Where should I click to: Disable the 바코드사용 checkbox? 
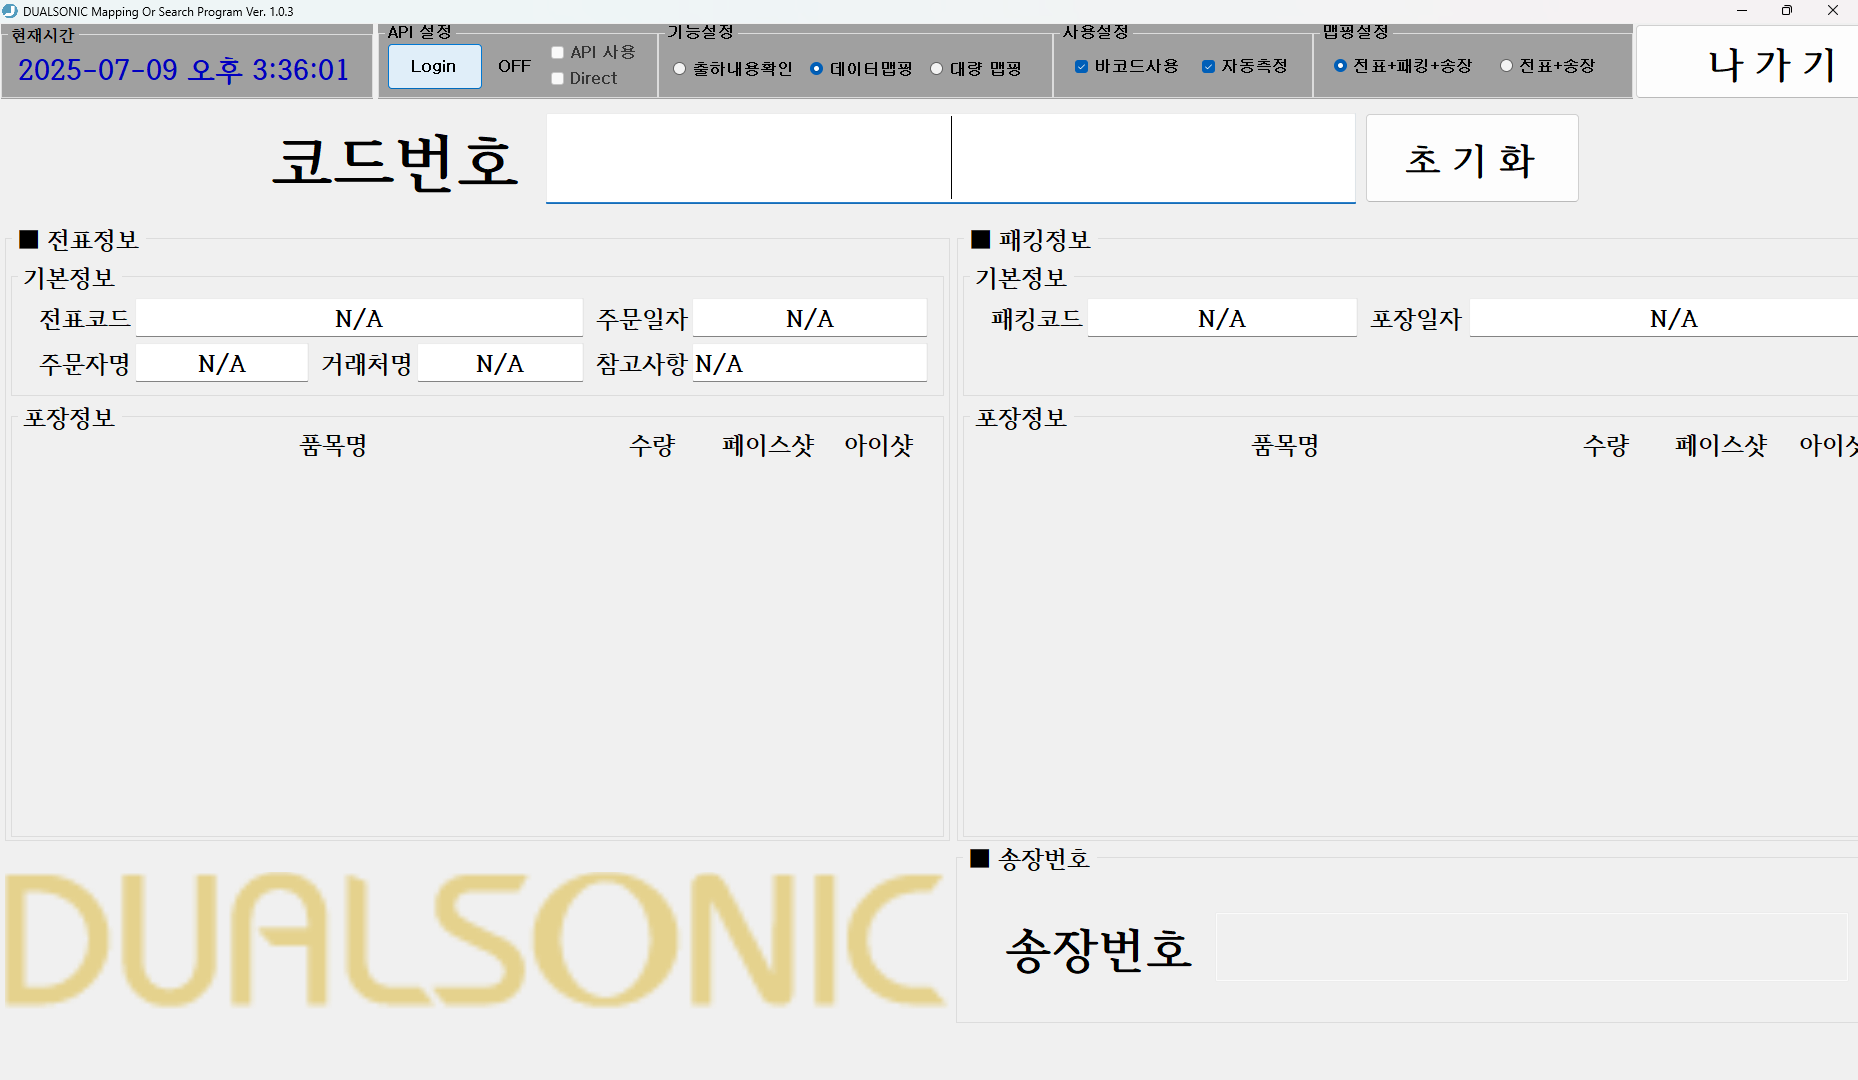click(x=1081, y=66)
